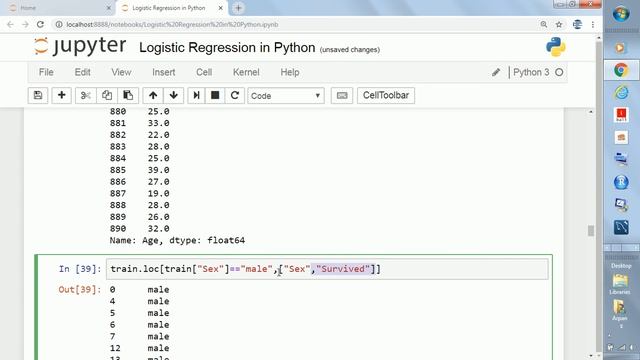
Task: Click text 'Name: Age, dtype: float64'
Action: [177, 240]
